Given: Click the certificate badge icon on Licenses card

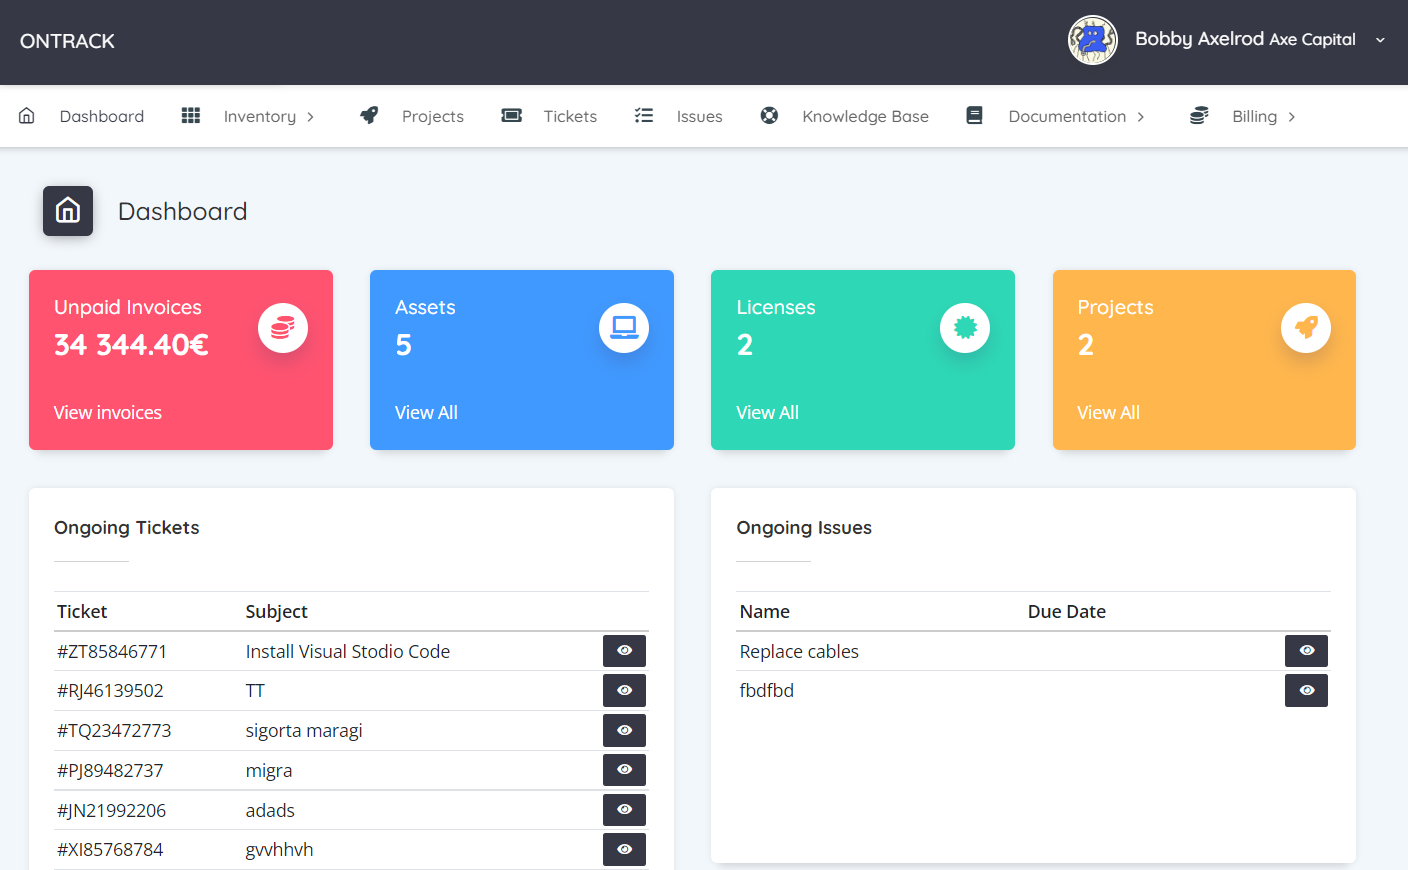Looking at the screenshot, I should [965, 328].
